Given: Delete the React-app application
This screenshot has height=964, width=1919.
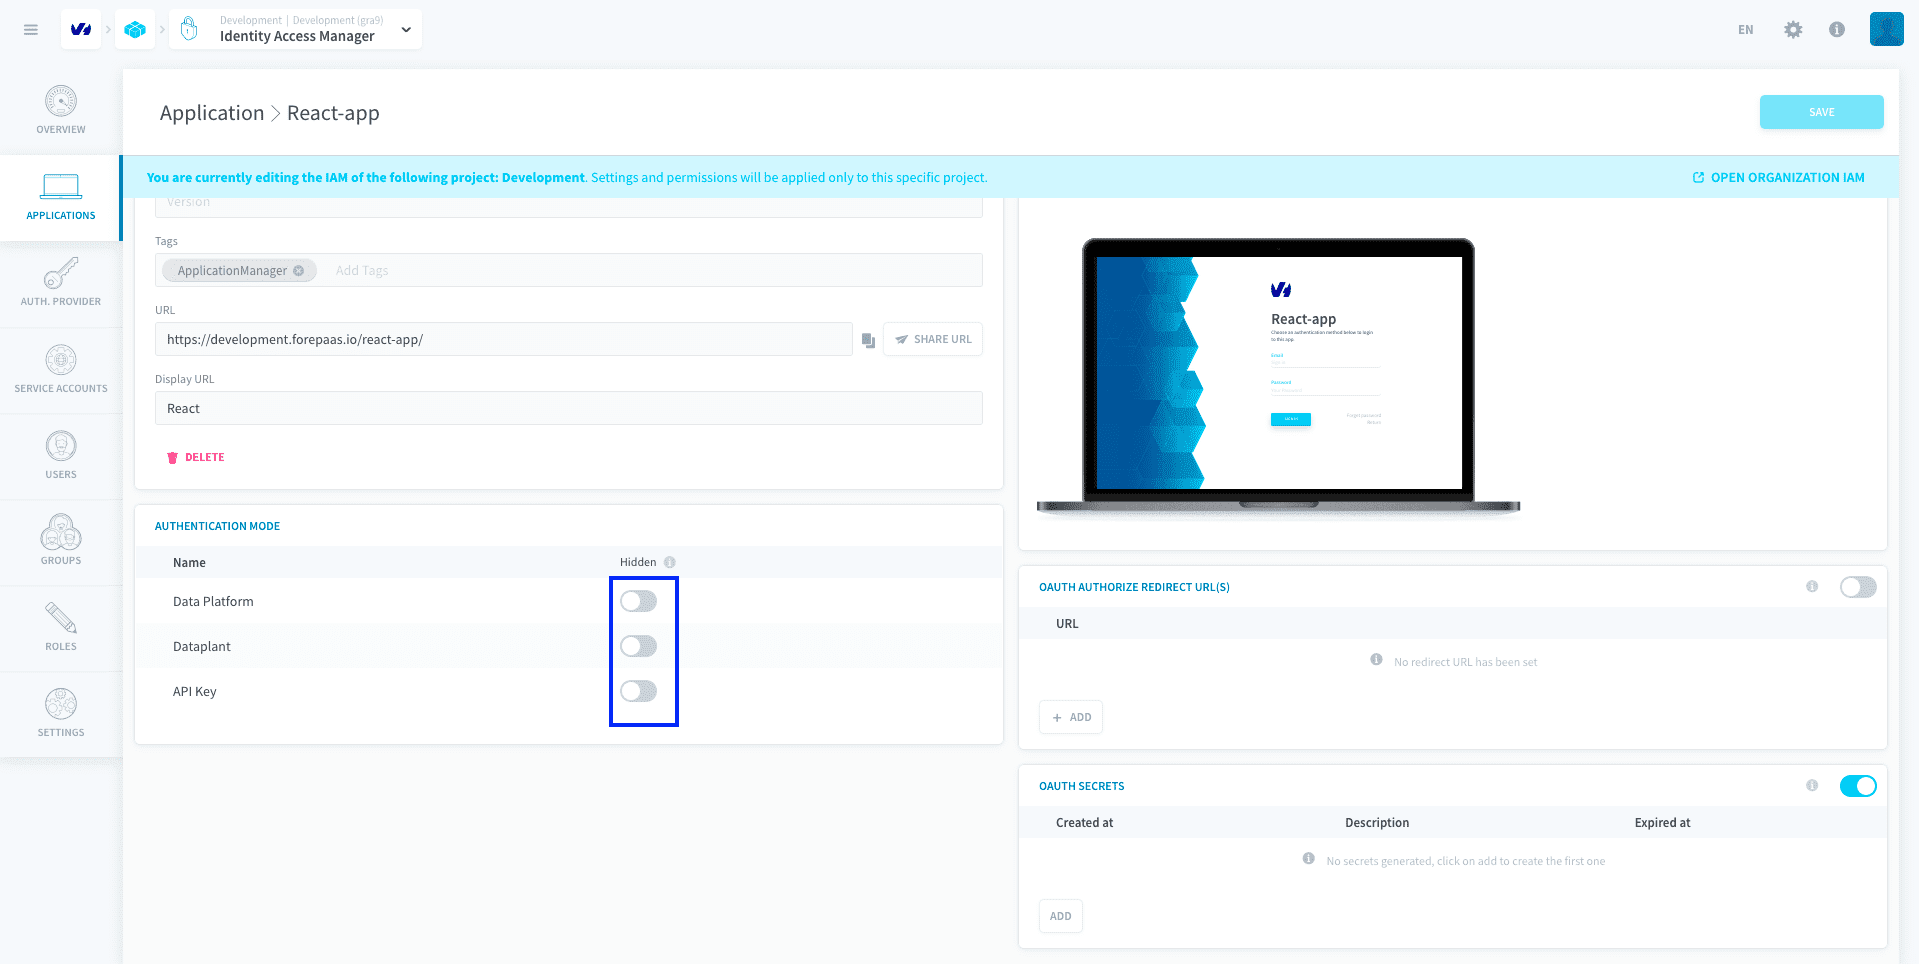Looking at the screenshot, I should click(196, 457).
